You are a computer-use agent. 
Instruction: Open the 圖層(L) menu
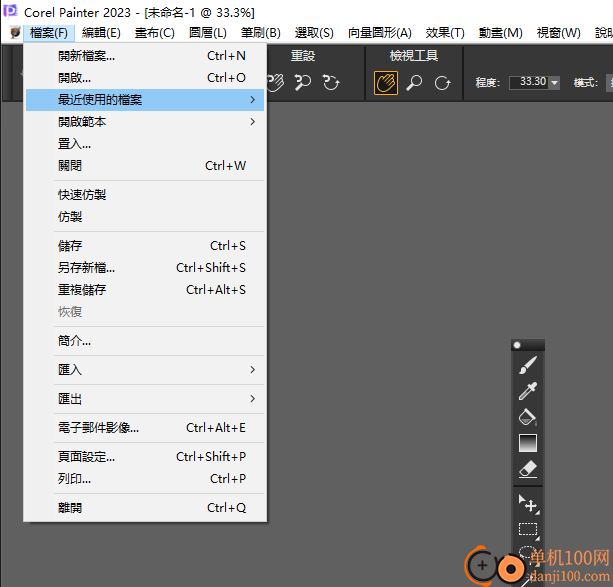(208, 33)
